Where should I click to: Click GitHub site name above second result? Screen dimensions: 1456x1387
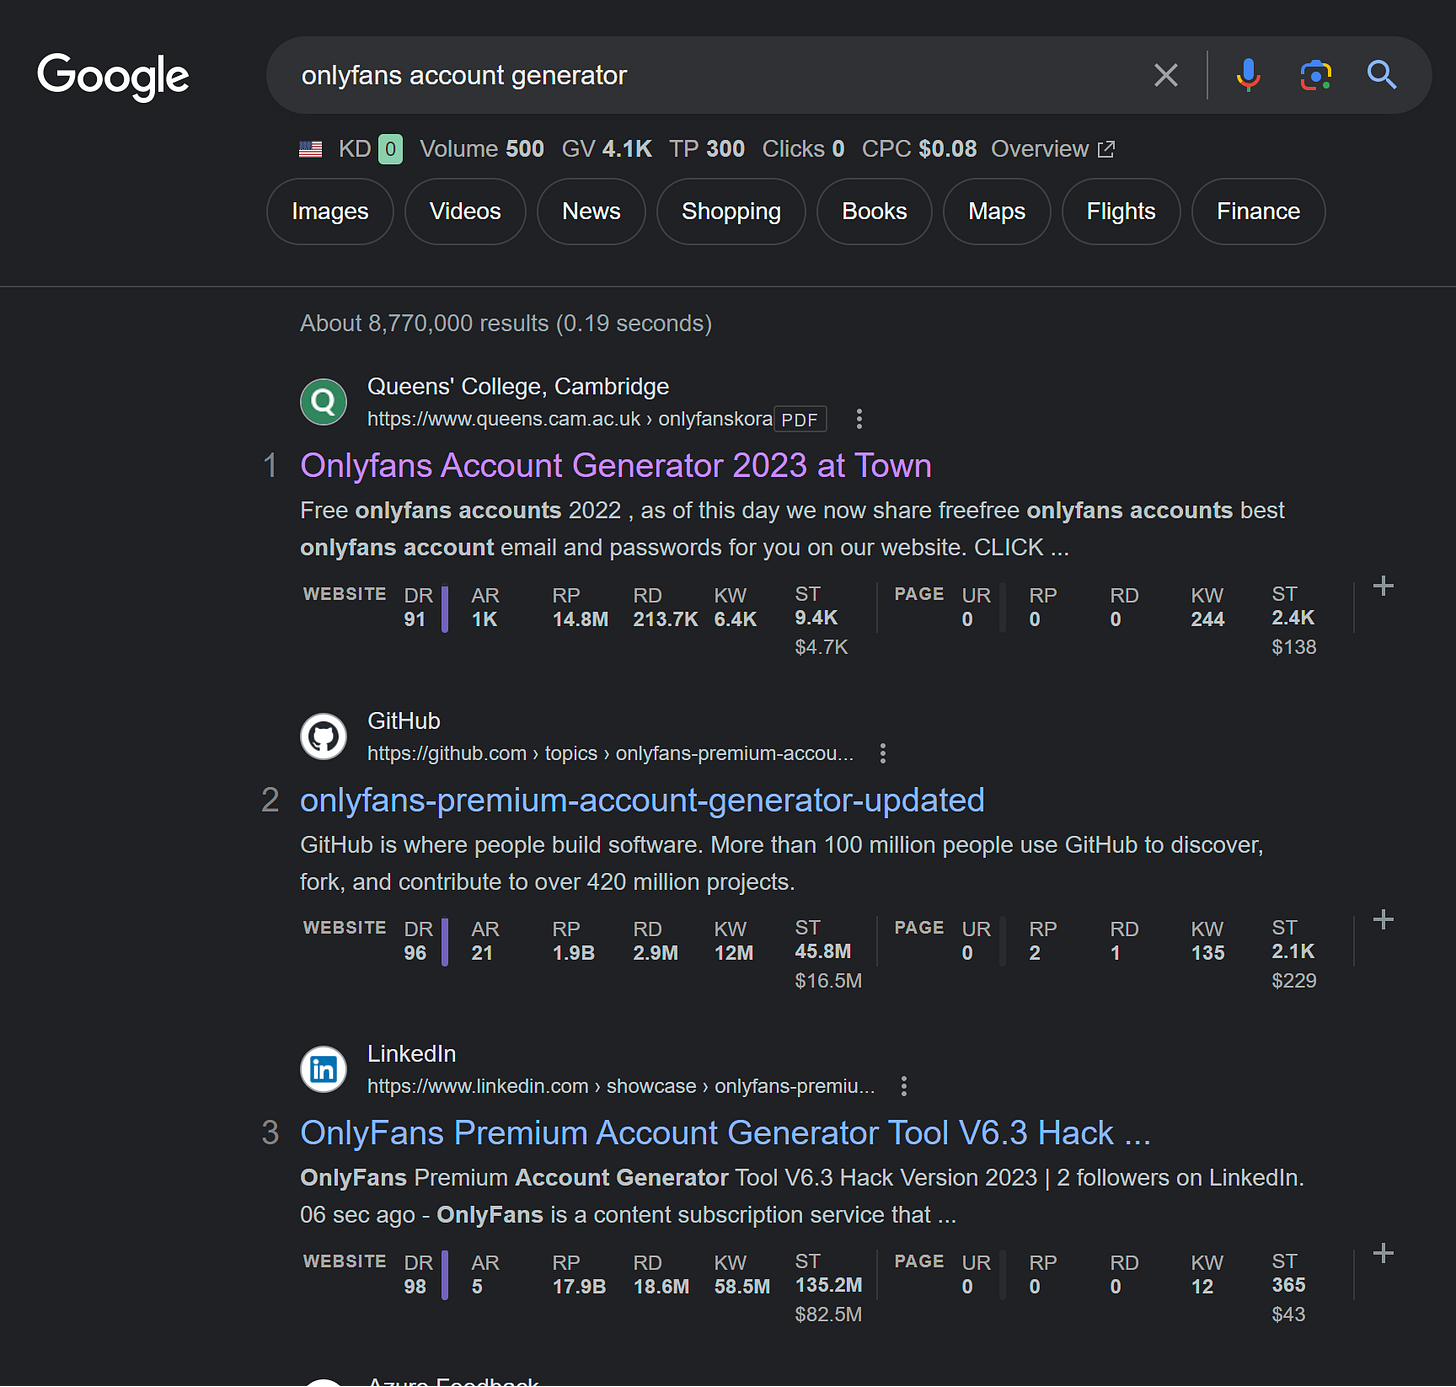point(404,722)
